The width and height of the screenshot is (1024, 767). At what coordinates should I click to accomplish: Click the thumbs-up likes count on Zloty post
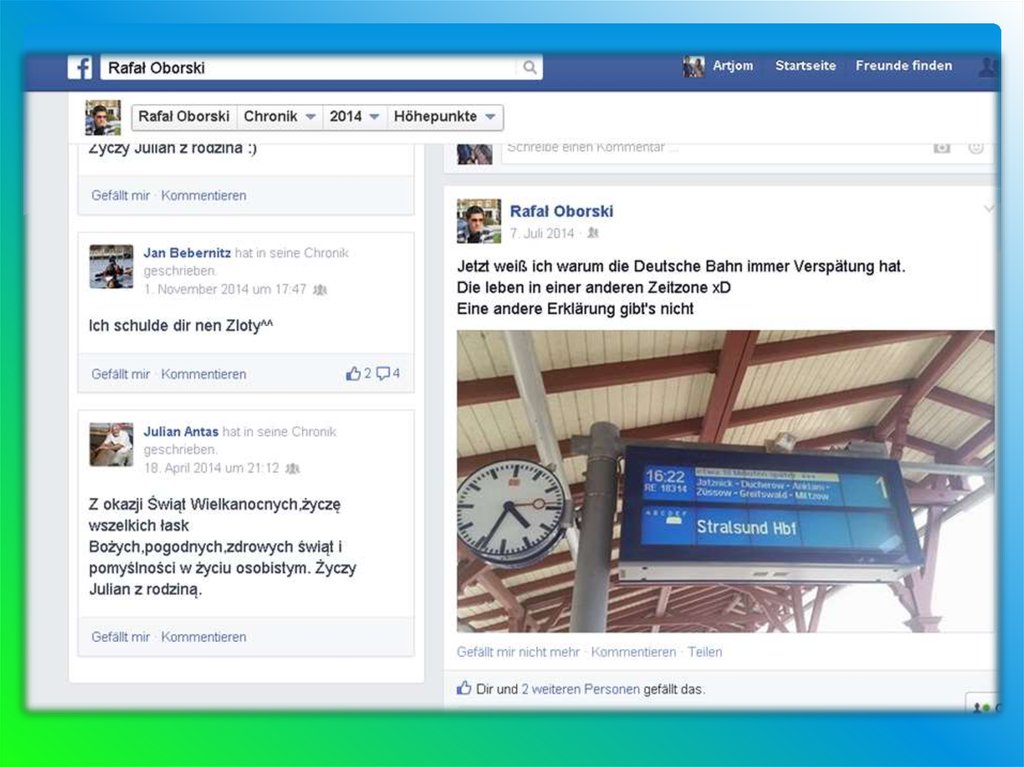click(x=359, y=374)
